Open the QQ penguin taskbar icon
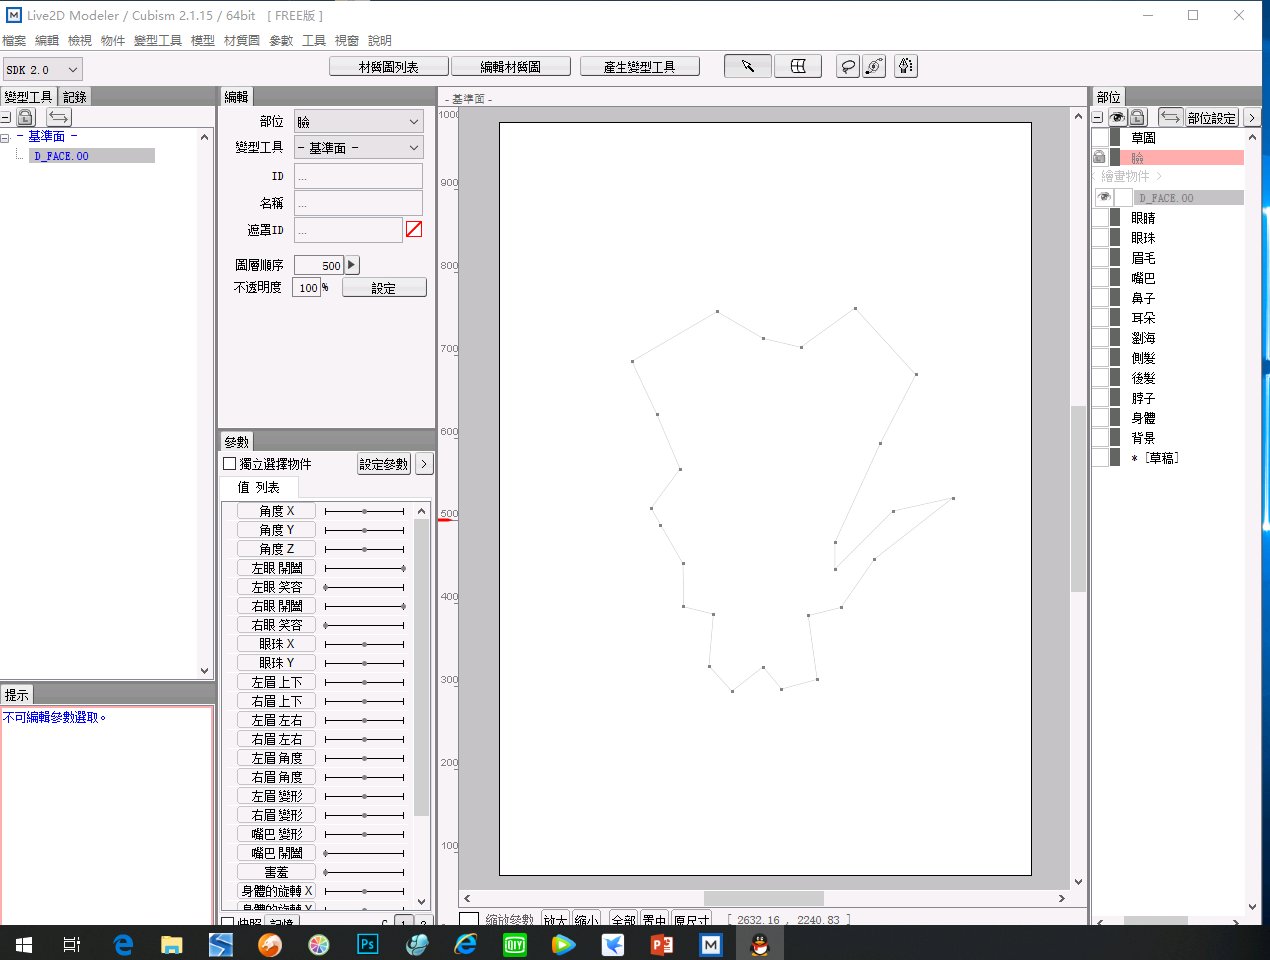The image size is (1270, 960). (760, 943)
